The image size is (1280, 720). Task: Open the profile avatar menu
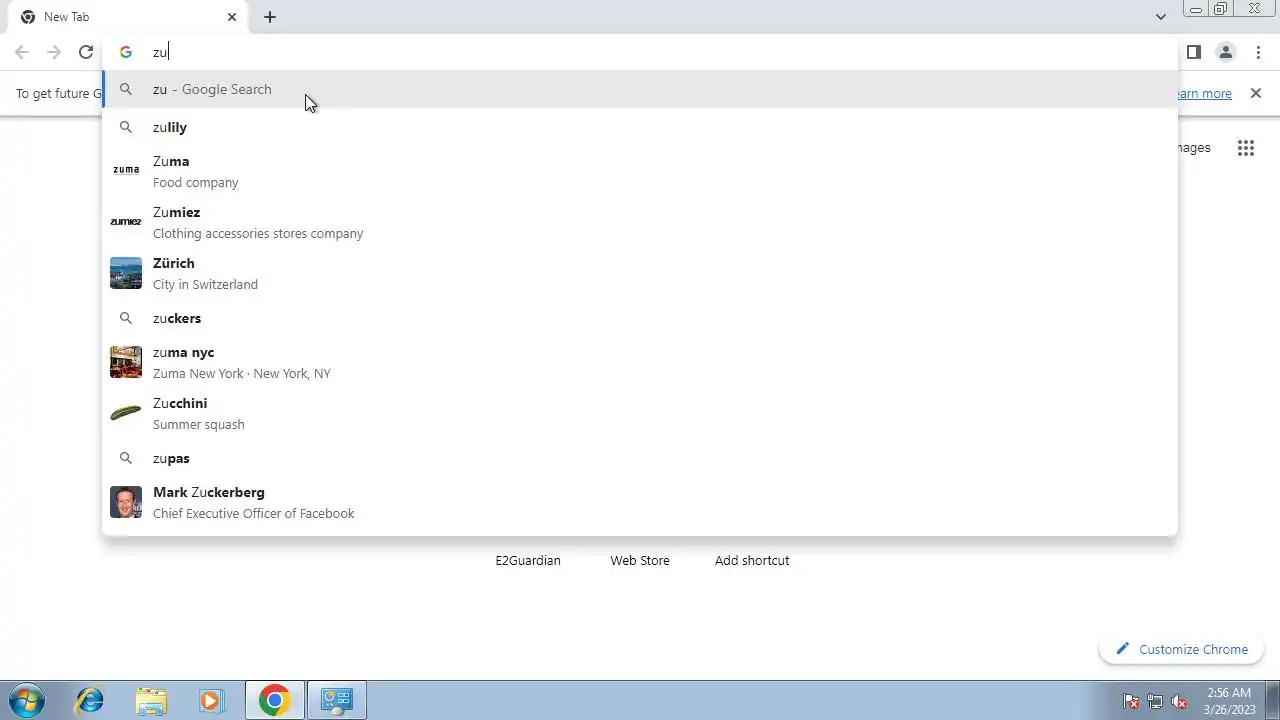coord(1225,52)
